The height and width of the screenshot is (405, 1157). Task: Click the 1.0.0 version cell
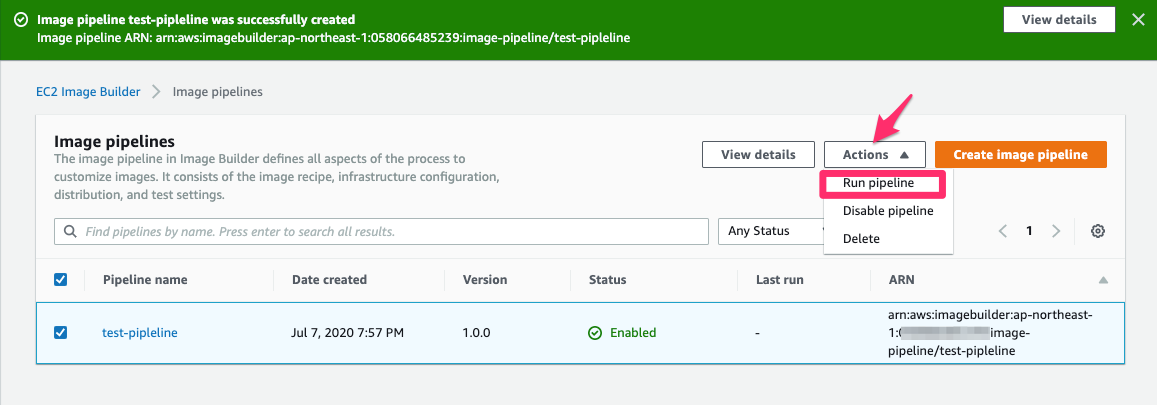coord(476,333)
